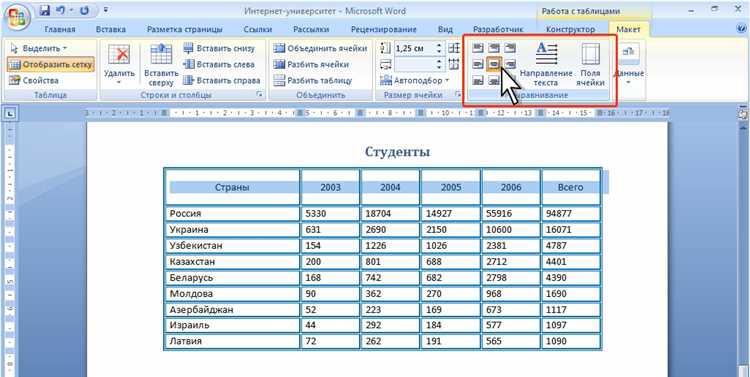Go to the Рассылки tab
The image size is (750, 377).
[311, 29]
